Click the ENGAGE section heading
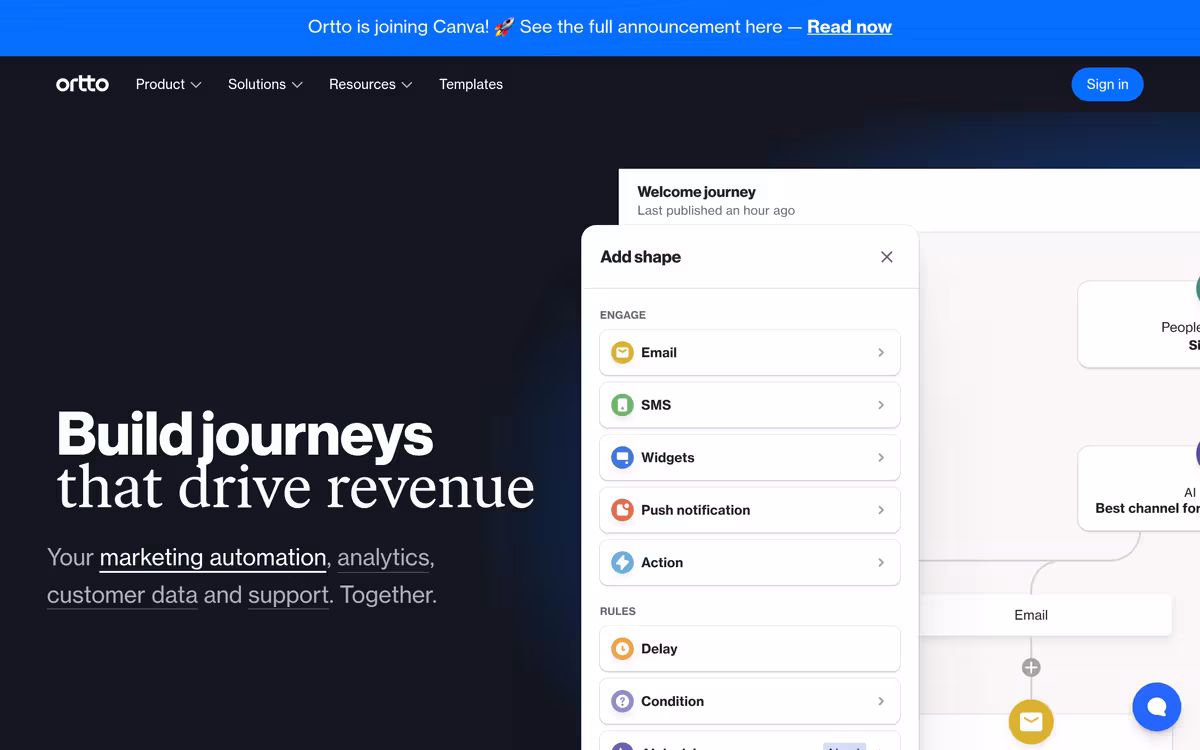The width and height of the screenshot is (1200, 750). 623,315
